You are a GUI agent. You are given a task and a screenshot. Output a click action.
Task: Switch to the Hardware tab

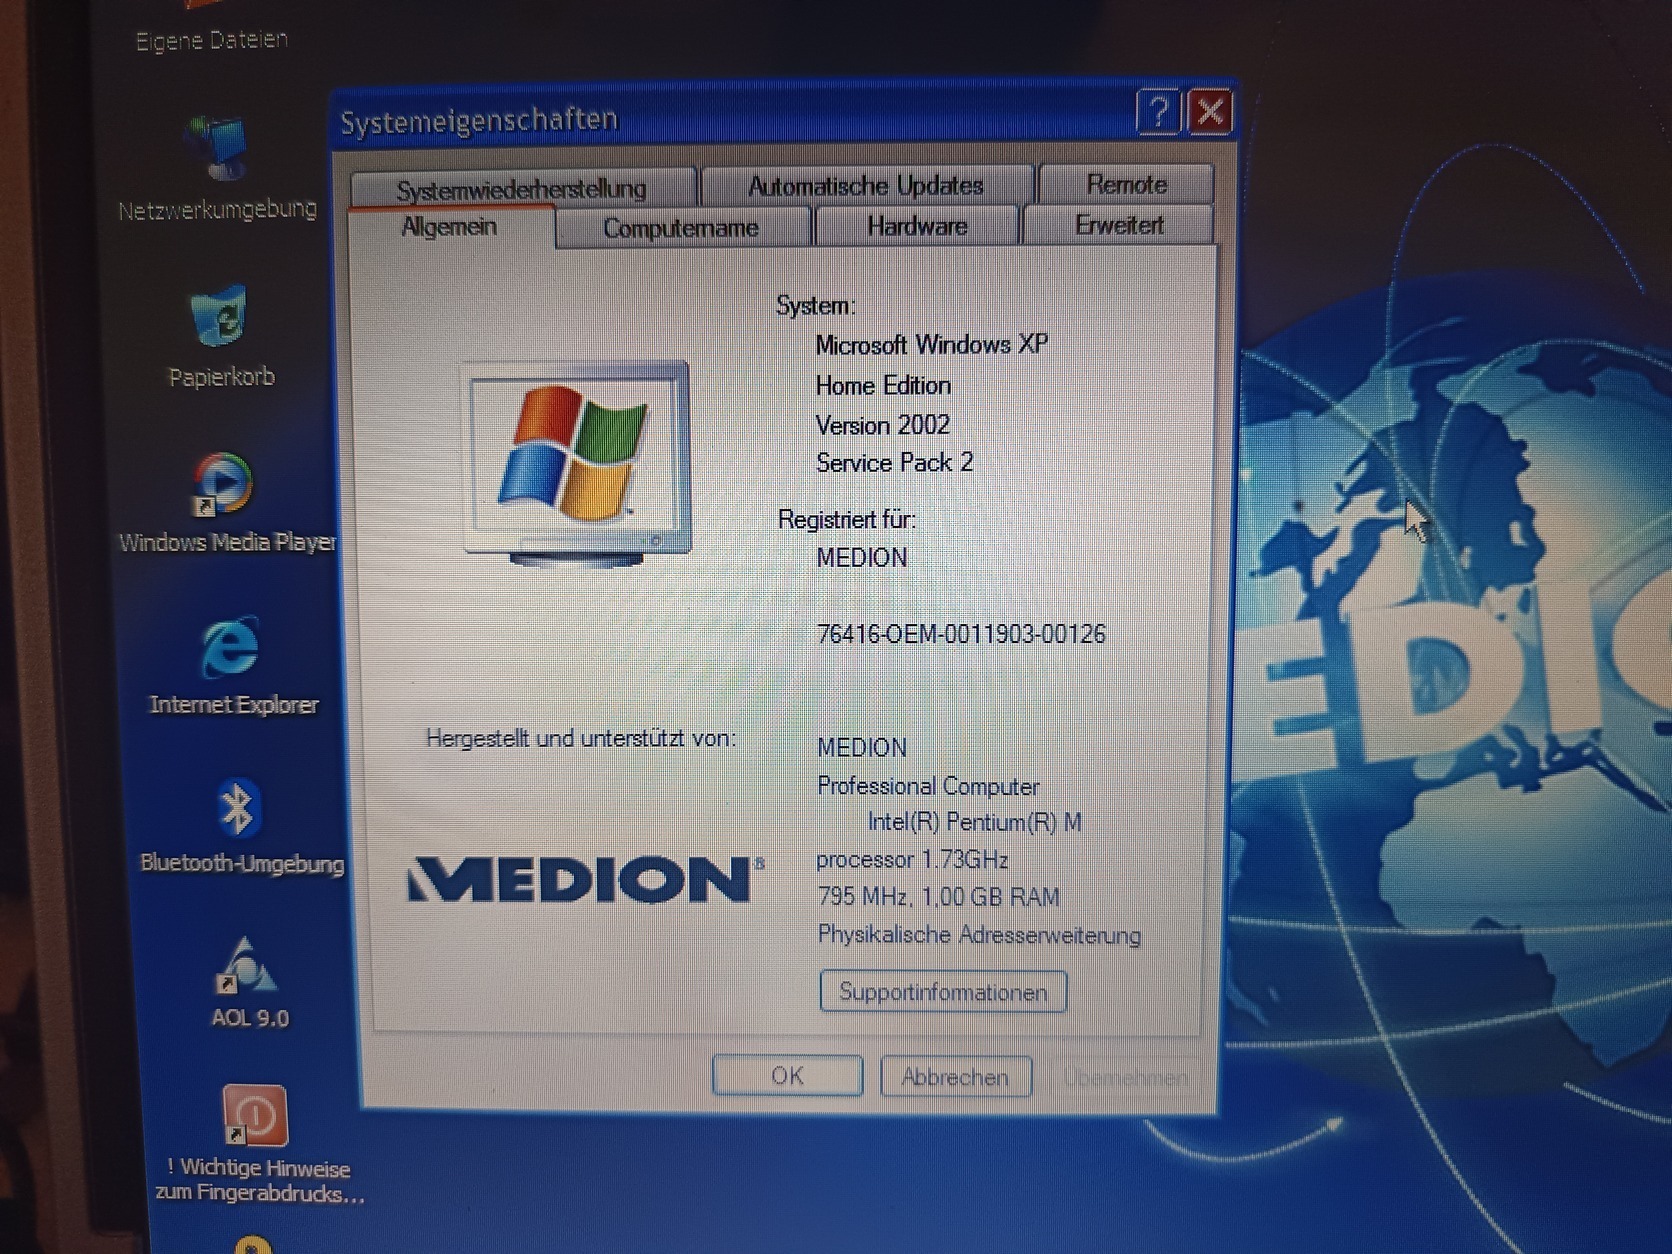click(917, 226)
